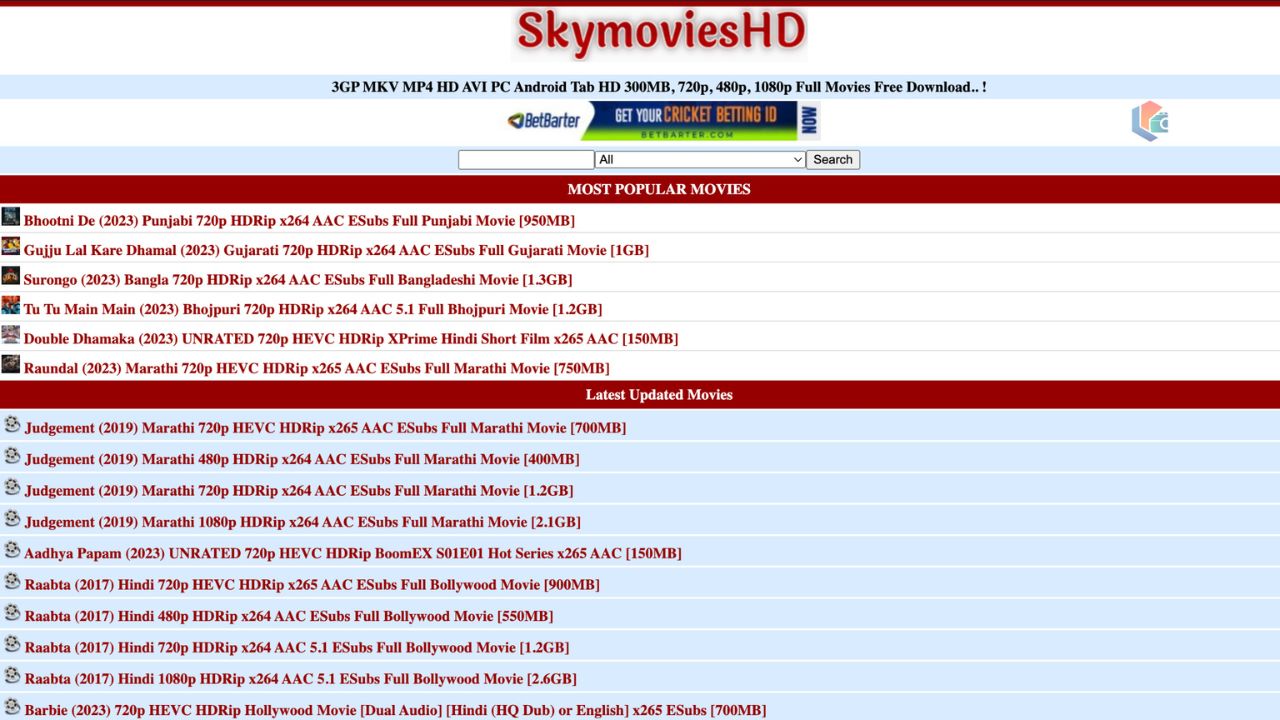1280x720 pixels.
Task: Open Bhootni De (2023) Punjabi movie link
Action: (x=299, y=221)
